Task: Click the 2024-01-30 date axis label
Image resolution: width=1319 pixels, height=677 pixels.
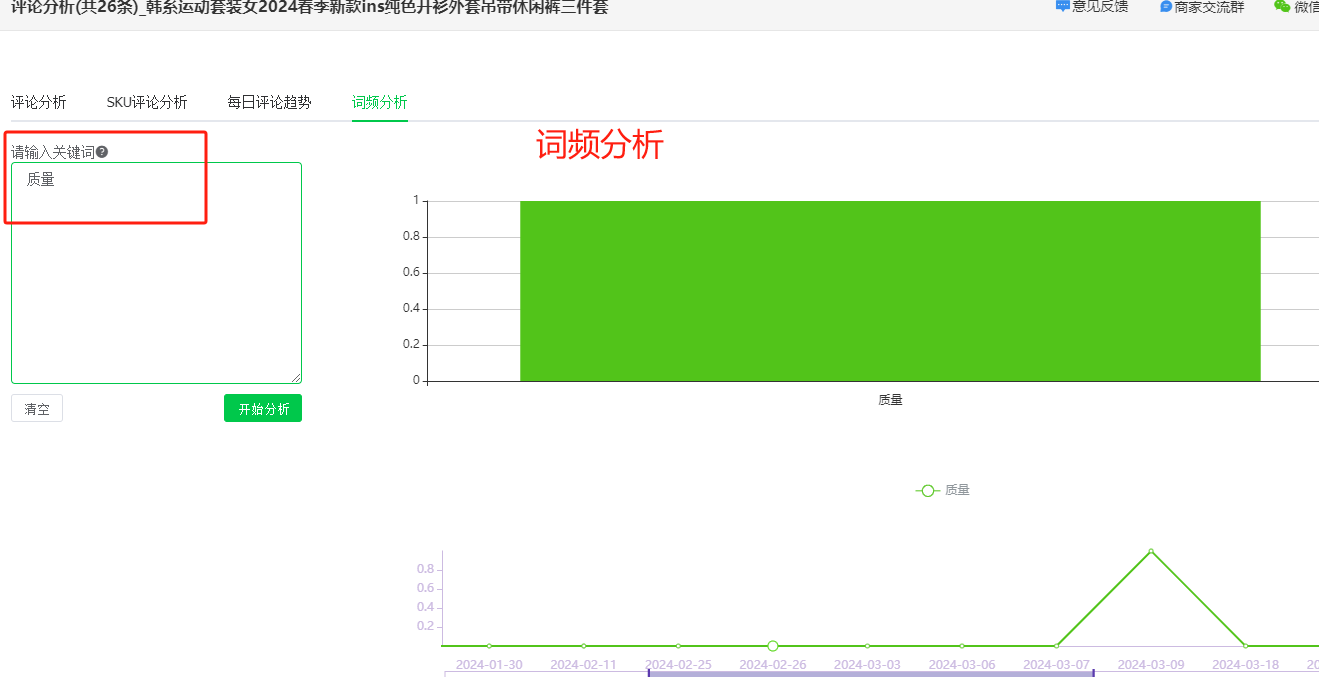Action: (x=489, y=663)
